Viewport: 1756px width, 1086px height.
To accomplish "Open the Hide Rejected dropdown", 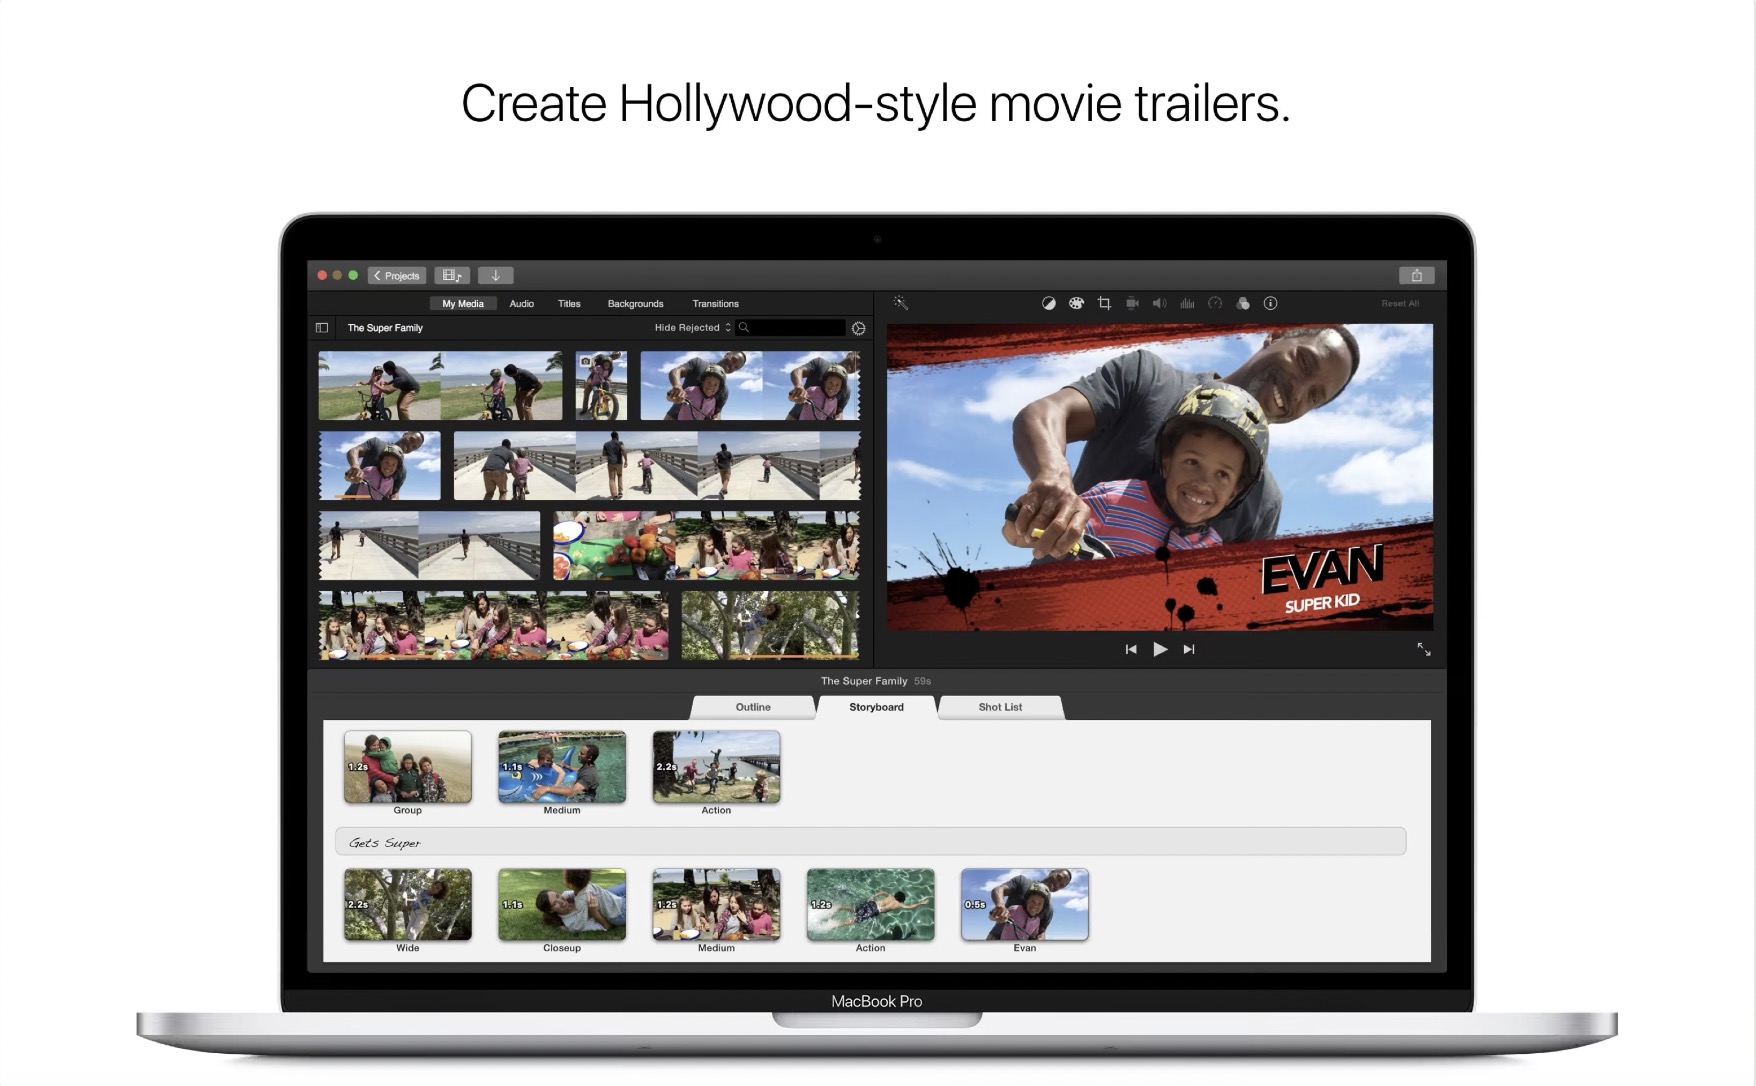I will click(693, 327).
